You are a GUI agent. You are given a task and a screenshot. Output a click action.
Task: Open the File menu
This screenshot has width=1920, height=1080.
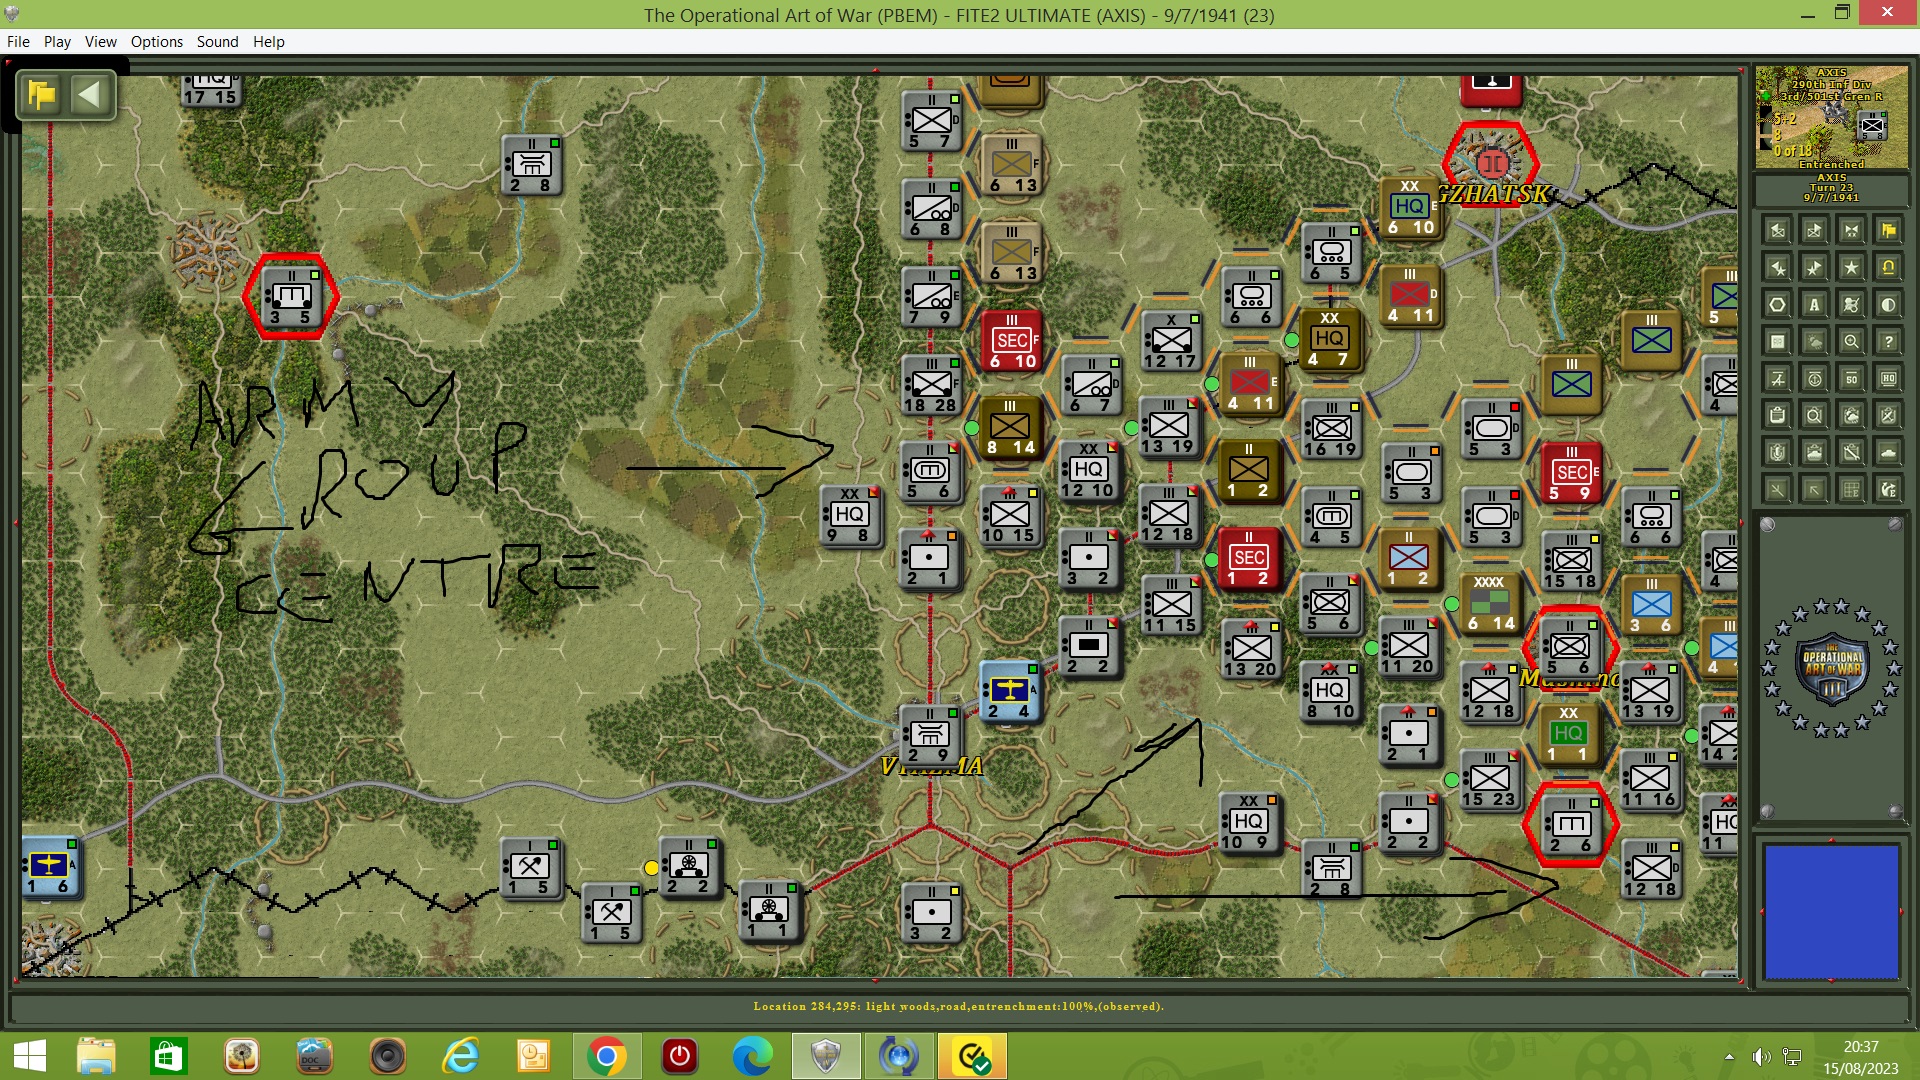[18, 42]
